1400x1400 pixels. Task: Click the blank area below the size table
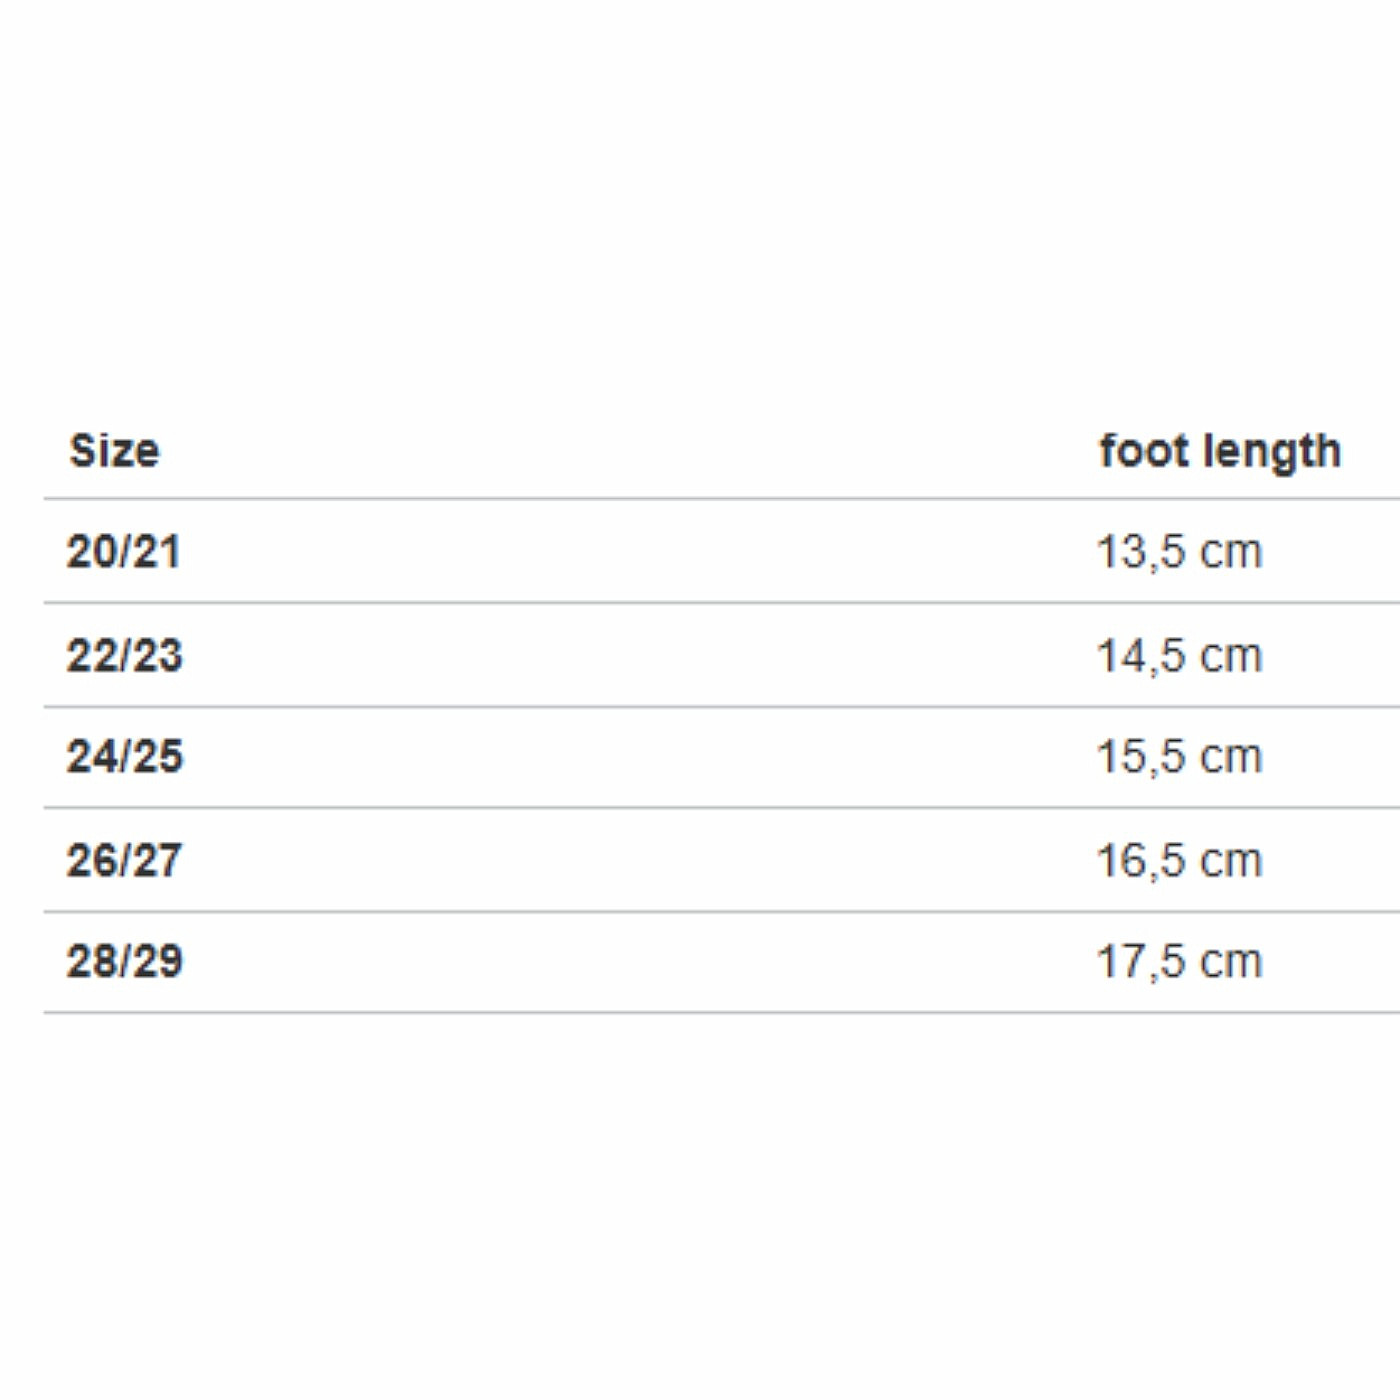pos(700,1200)
